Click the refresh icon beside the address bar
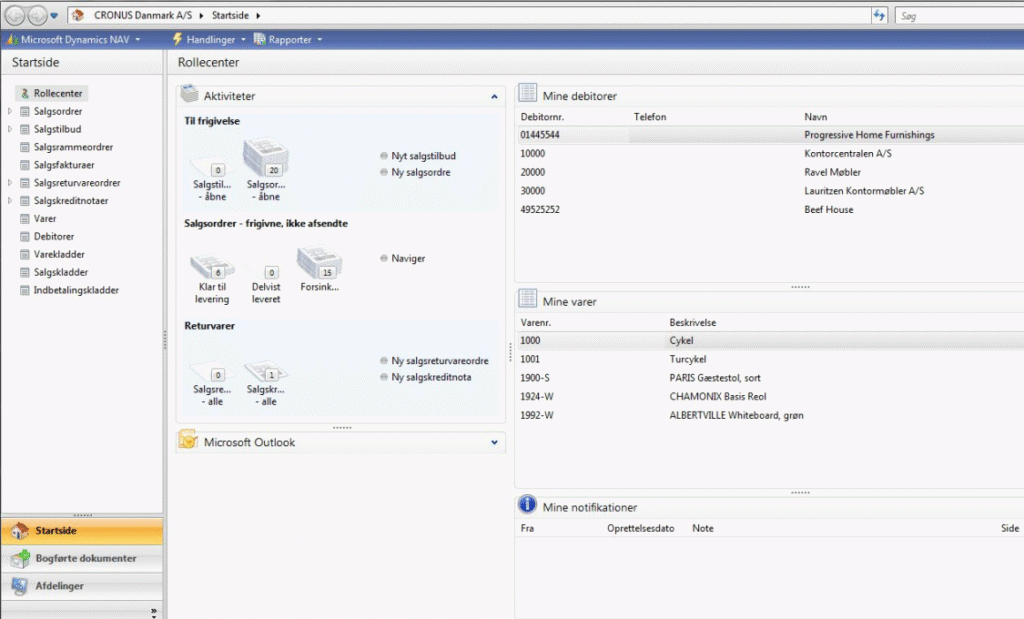Viewport: 1024px width, 619px height. tap(879, 15)
